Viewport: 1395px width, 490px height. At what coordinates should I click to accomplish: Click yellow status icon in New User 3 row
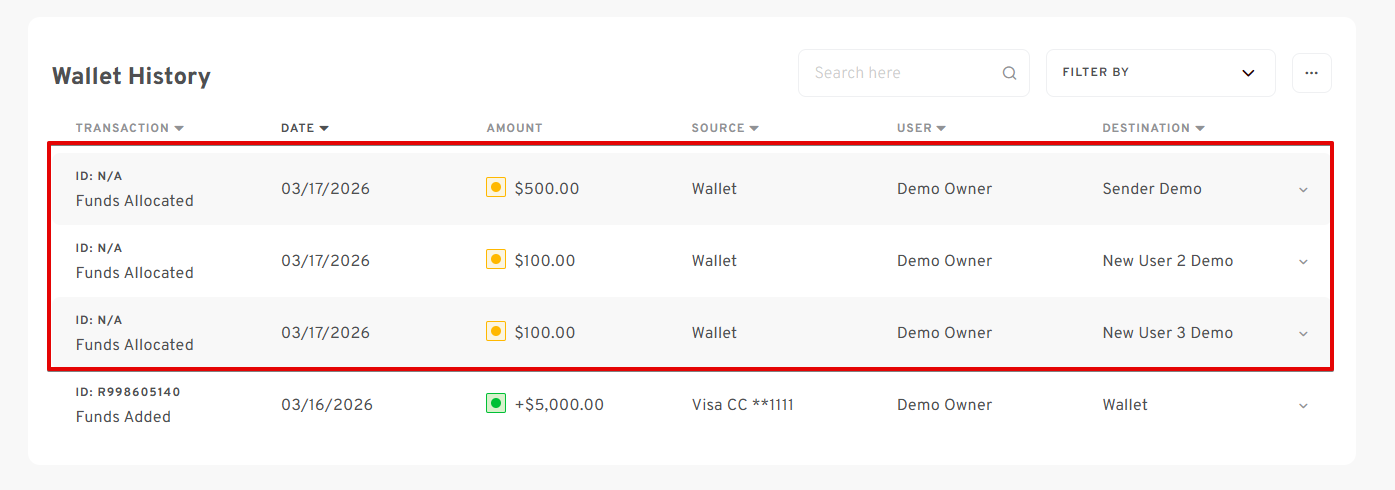[495, 332]
